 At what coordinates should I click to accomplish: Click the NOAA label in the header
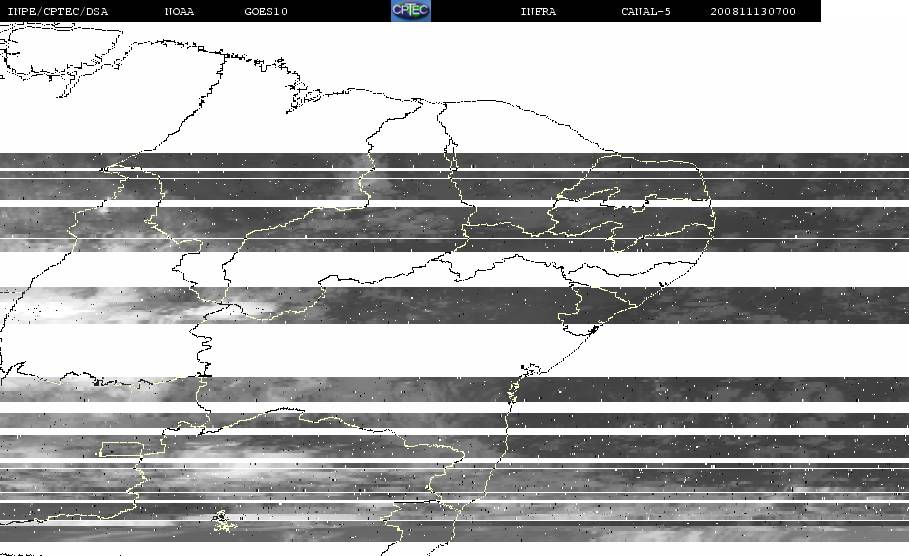[179, 11]
